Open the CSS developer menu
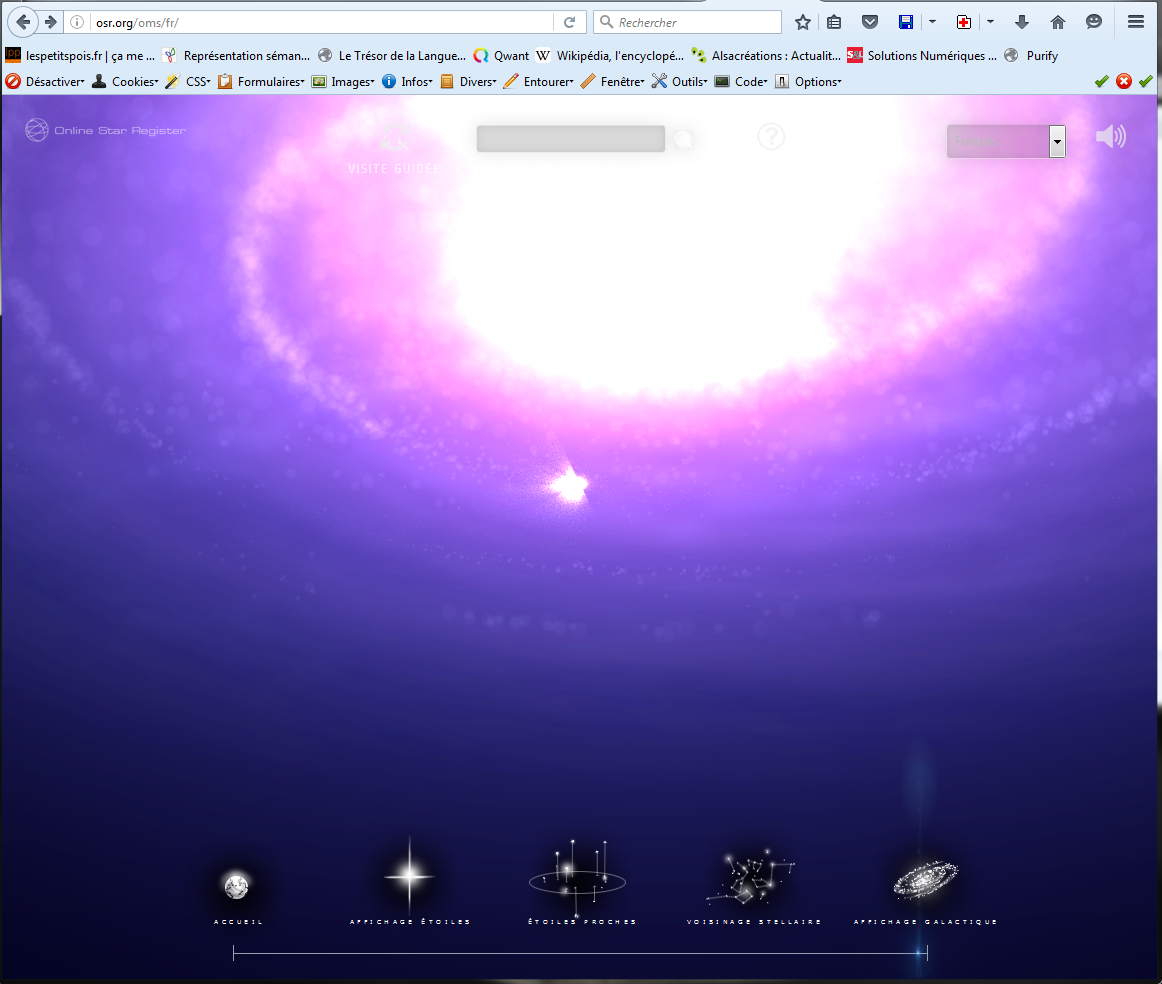Viewport: 1162px width, 984px height. [x=189, y=82]
